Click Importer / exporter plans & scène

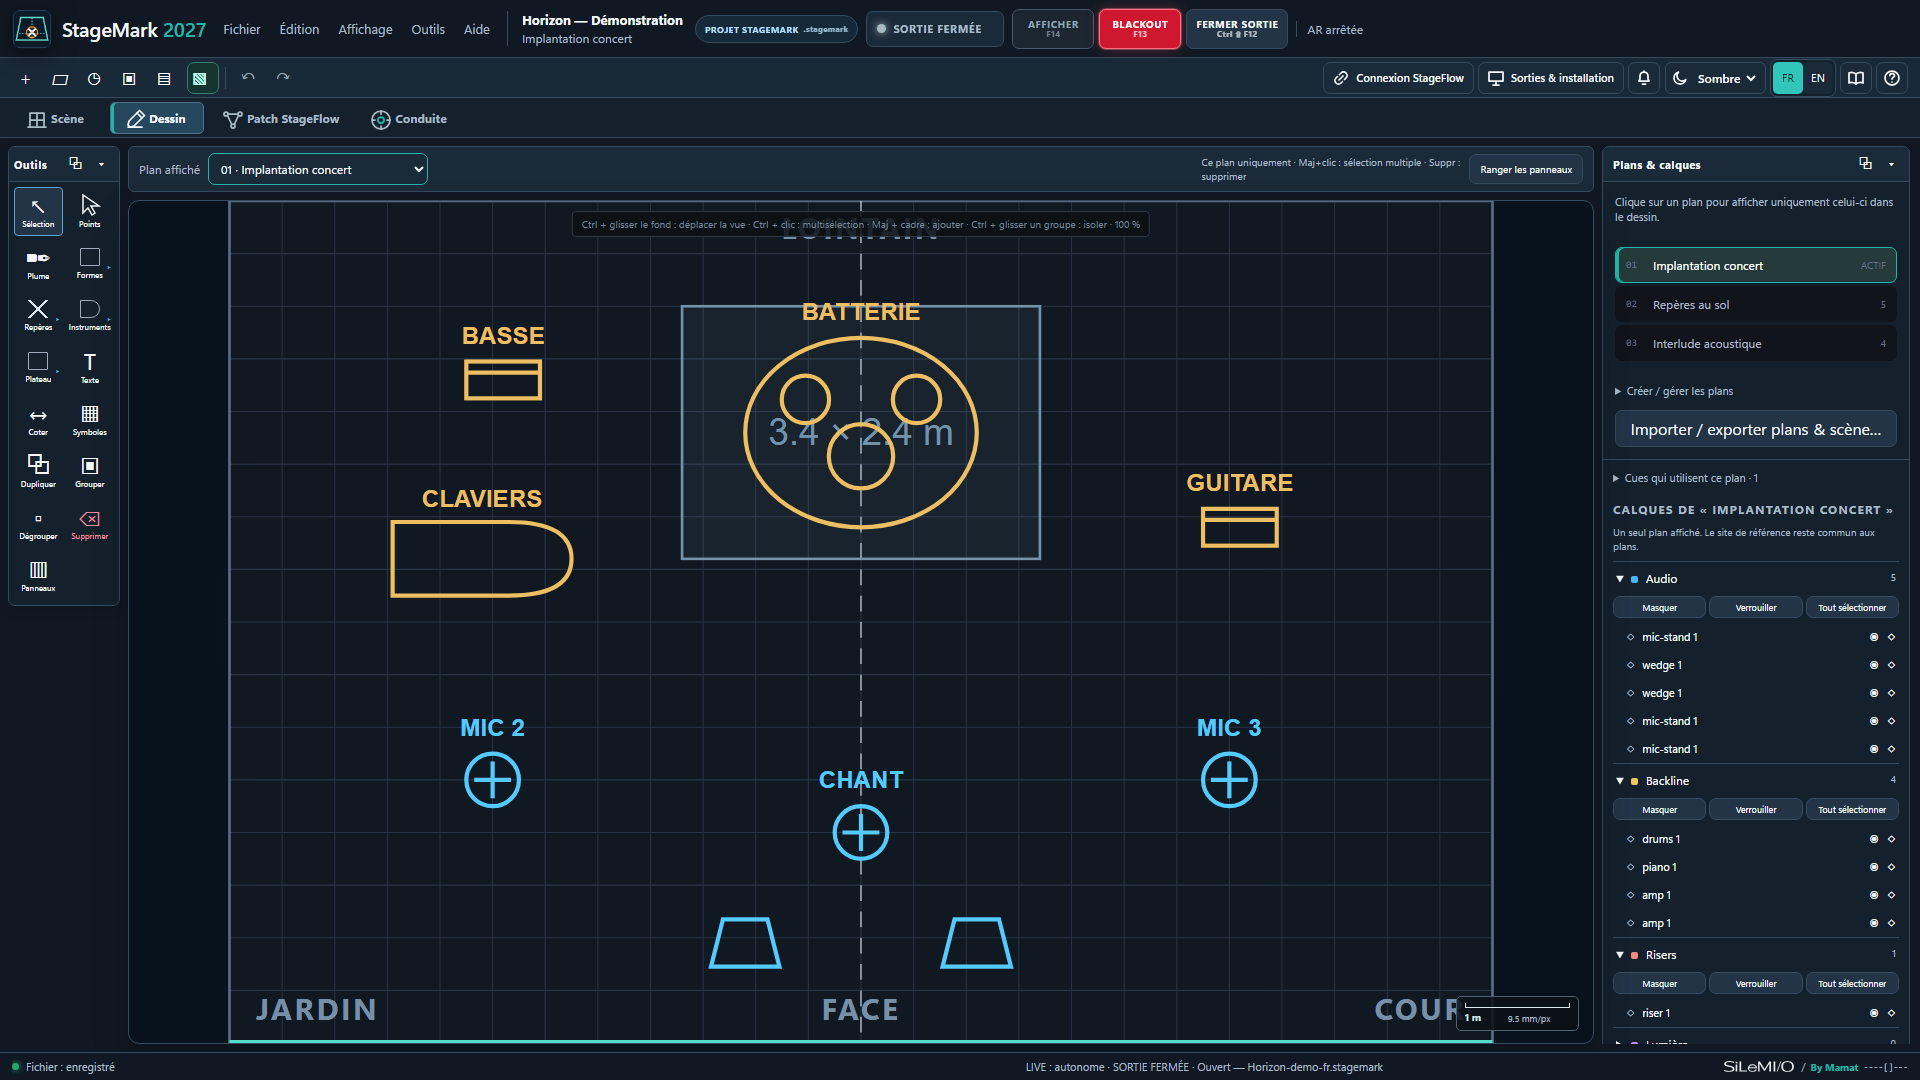pos(1755,429)
